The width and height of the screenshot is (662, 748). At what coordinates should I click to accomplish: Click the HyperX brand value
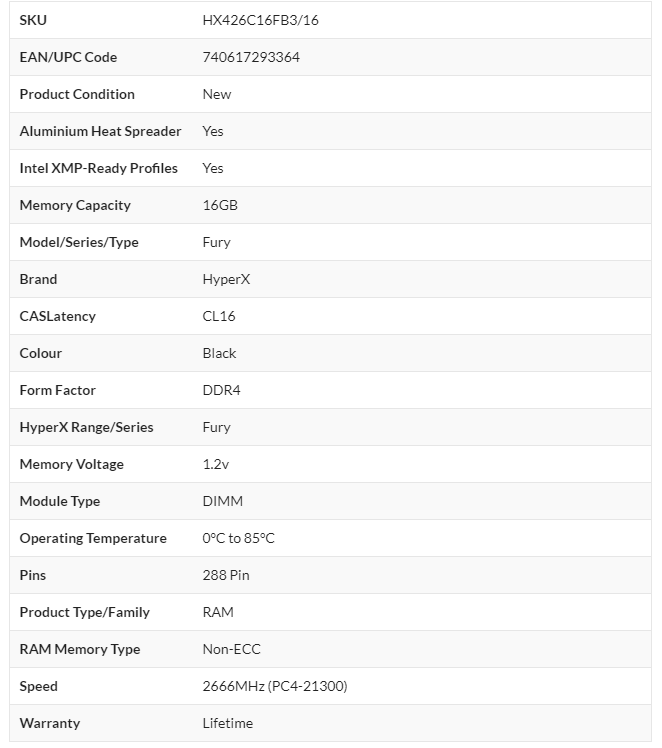pos(226,279)
